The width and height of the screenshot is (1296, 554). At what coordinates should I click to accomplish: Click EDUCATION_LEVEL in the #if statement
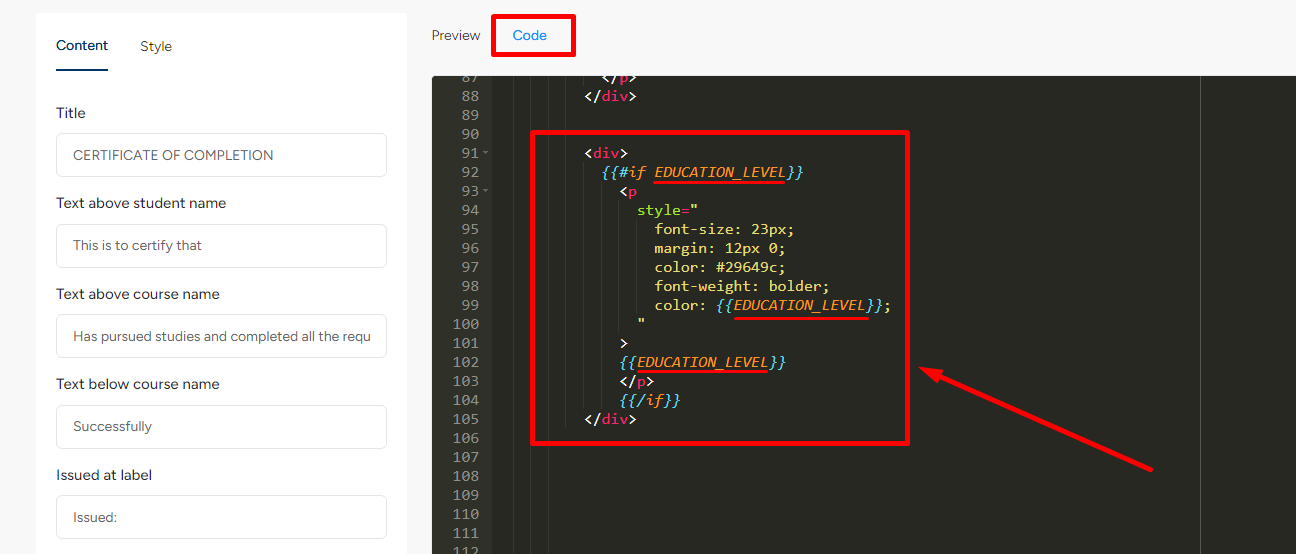720,172
